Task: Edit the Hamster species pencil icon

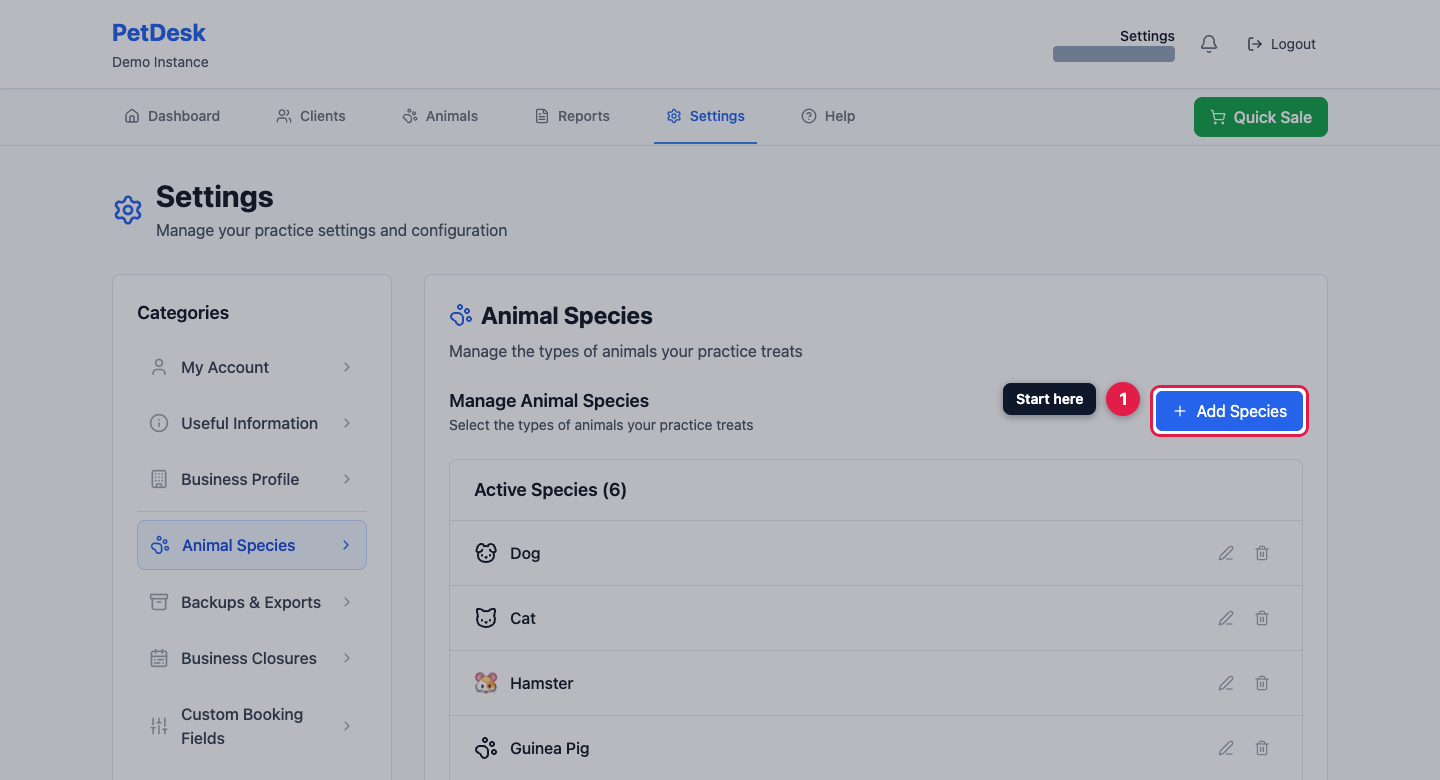Action: point(1226,683)
